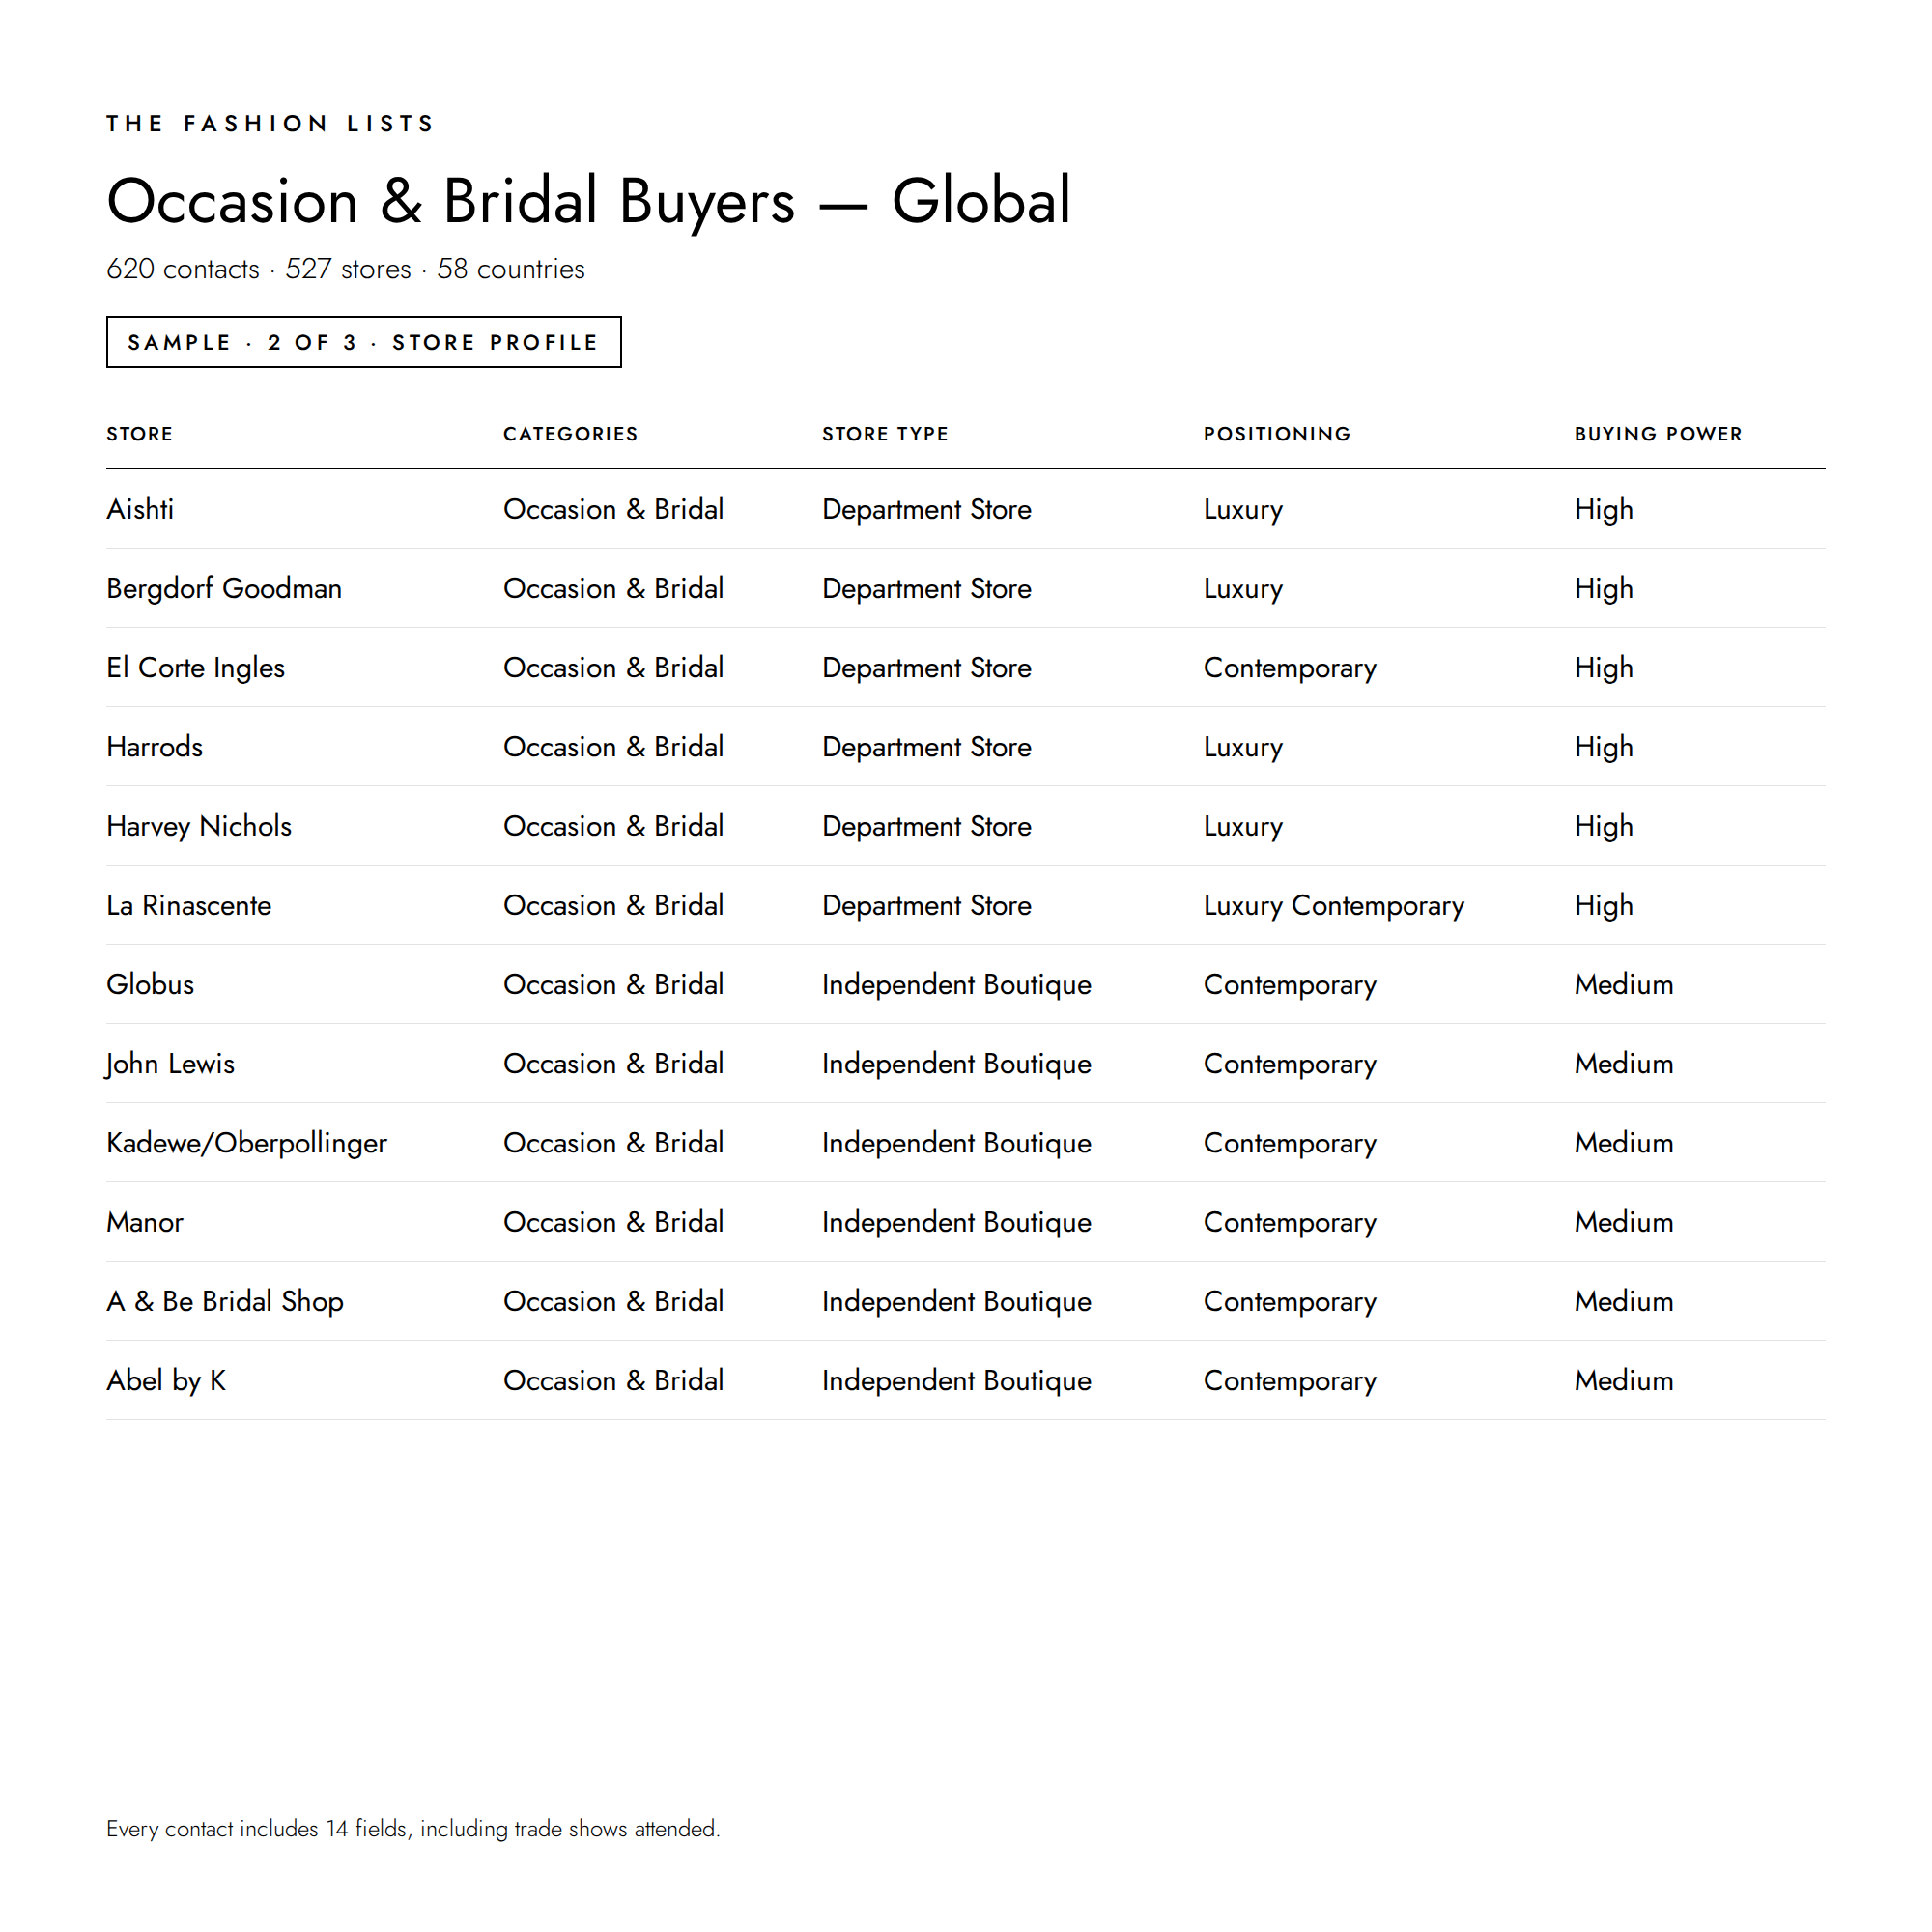Click the STORE column header
The height and width of the screenshot is (1932, 1932).
(140, 434)
